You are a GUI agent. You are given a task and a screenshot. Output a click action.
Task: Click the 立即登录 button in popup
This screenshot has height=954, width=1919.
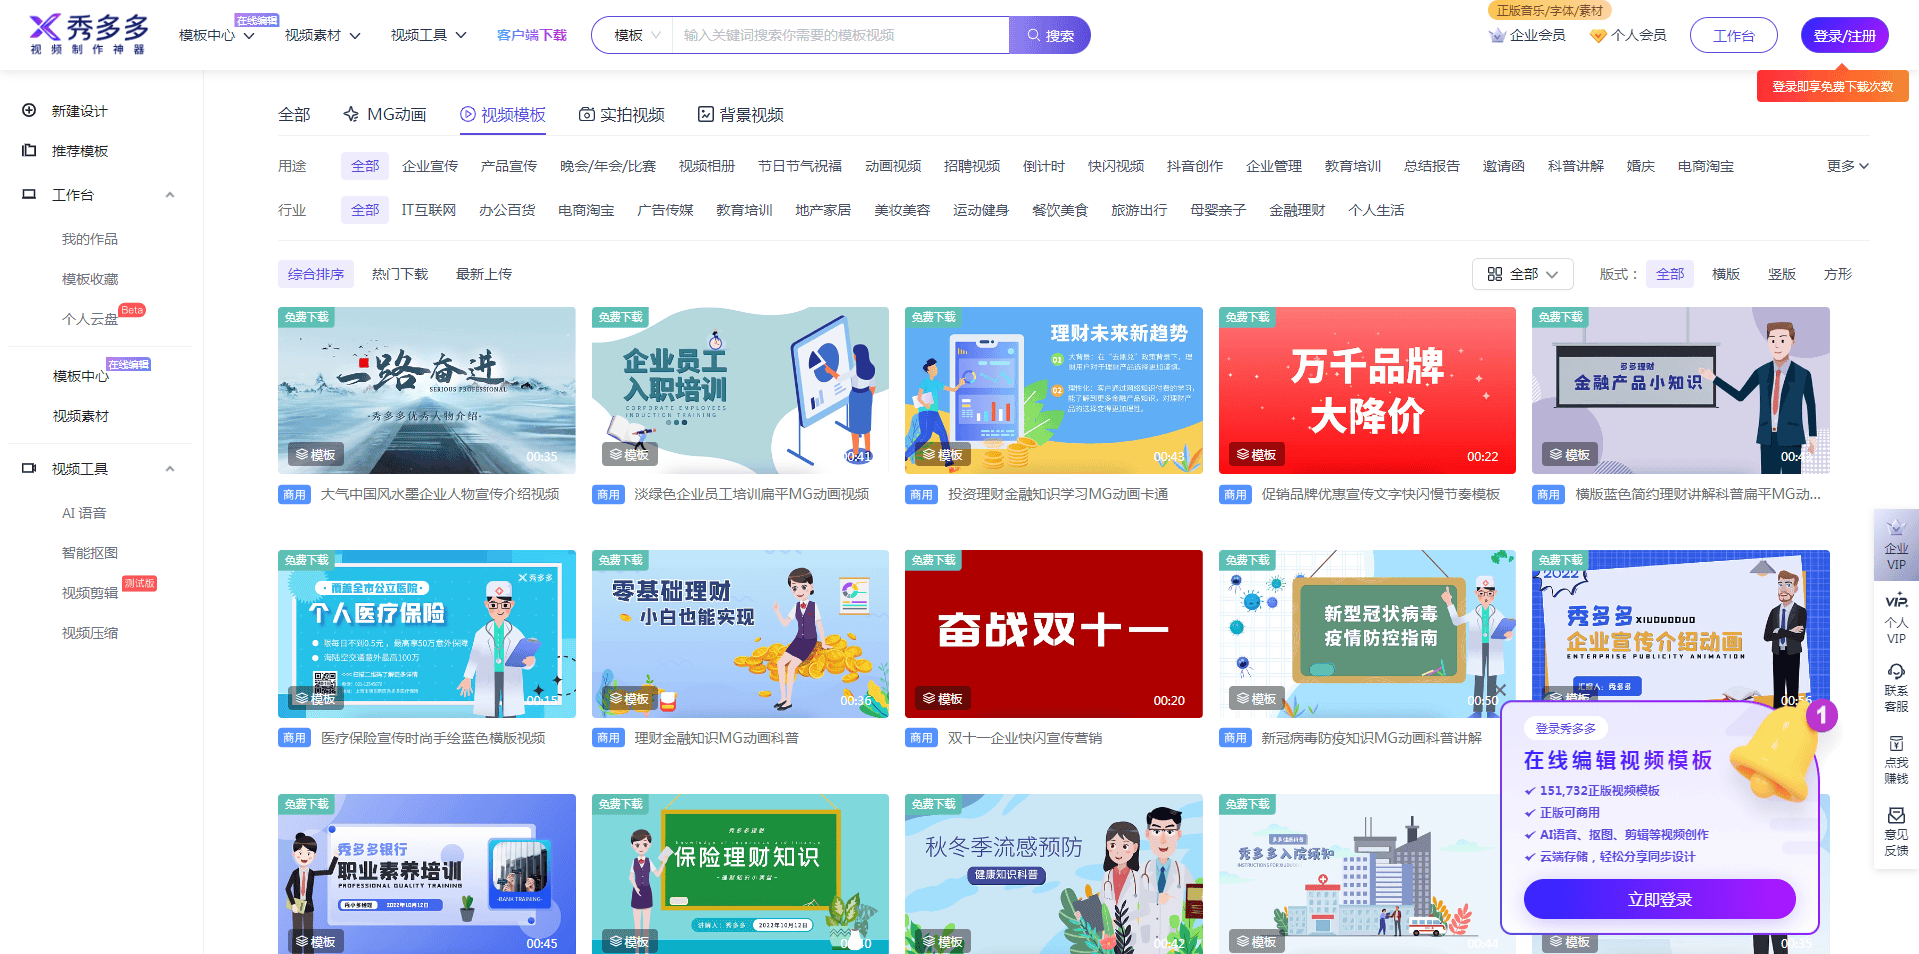(x=1659, y=899)
